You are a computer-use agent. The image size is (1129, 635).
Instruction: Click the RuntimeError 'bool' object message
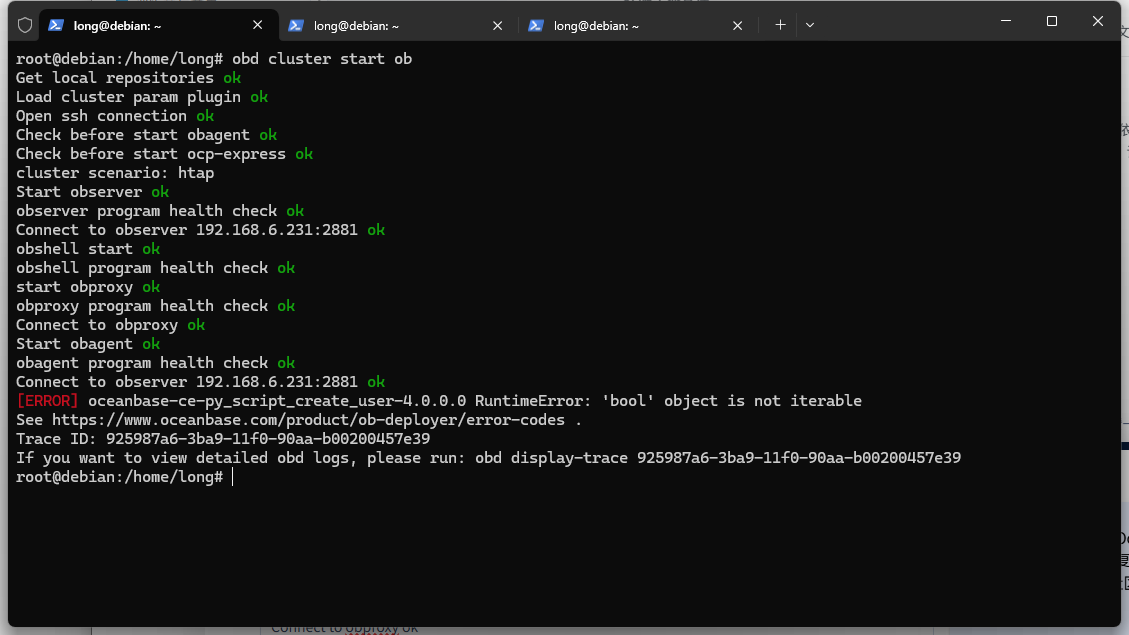668,401
